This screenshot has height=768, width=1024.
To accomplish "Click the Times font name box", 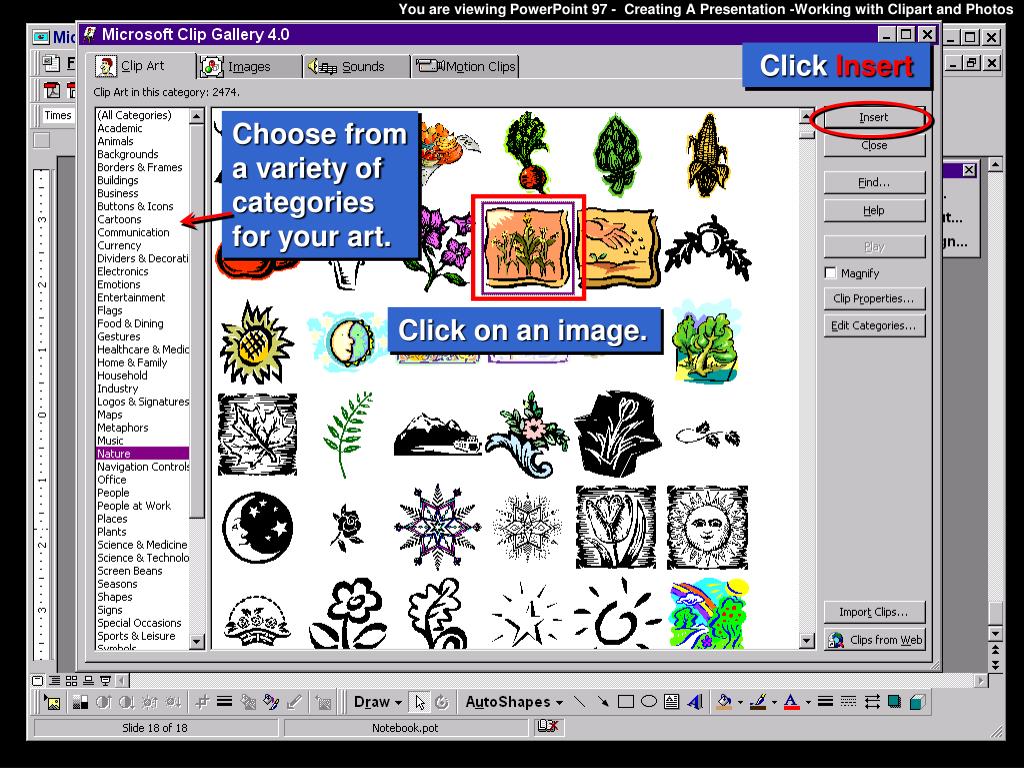I will tap(57, 115).
